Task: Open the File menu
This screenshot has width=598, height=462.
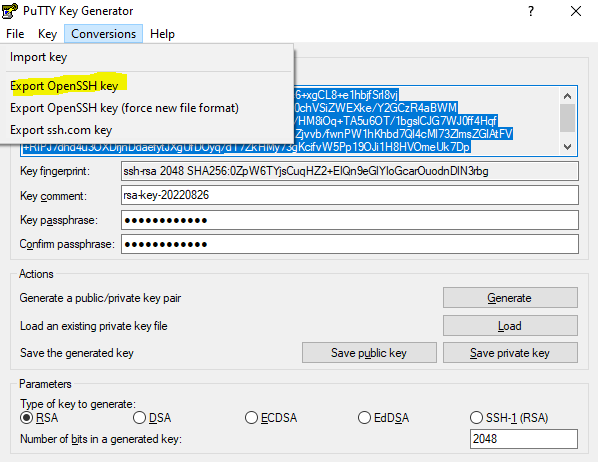Action: [15, 34]
